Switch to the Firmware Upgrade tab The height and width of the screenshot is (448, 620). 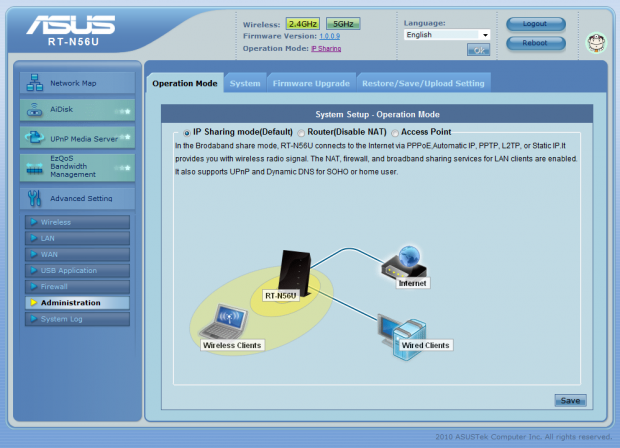(311, 83)
